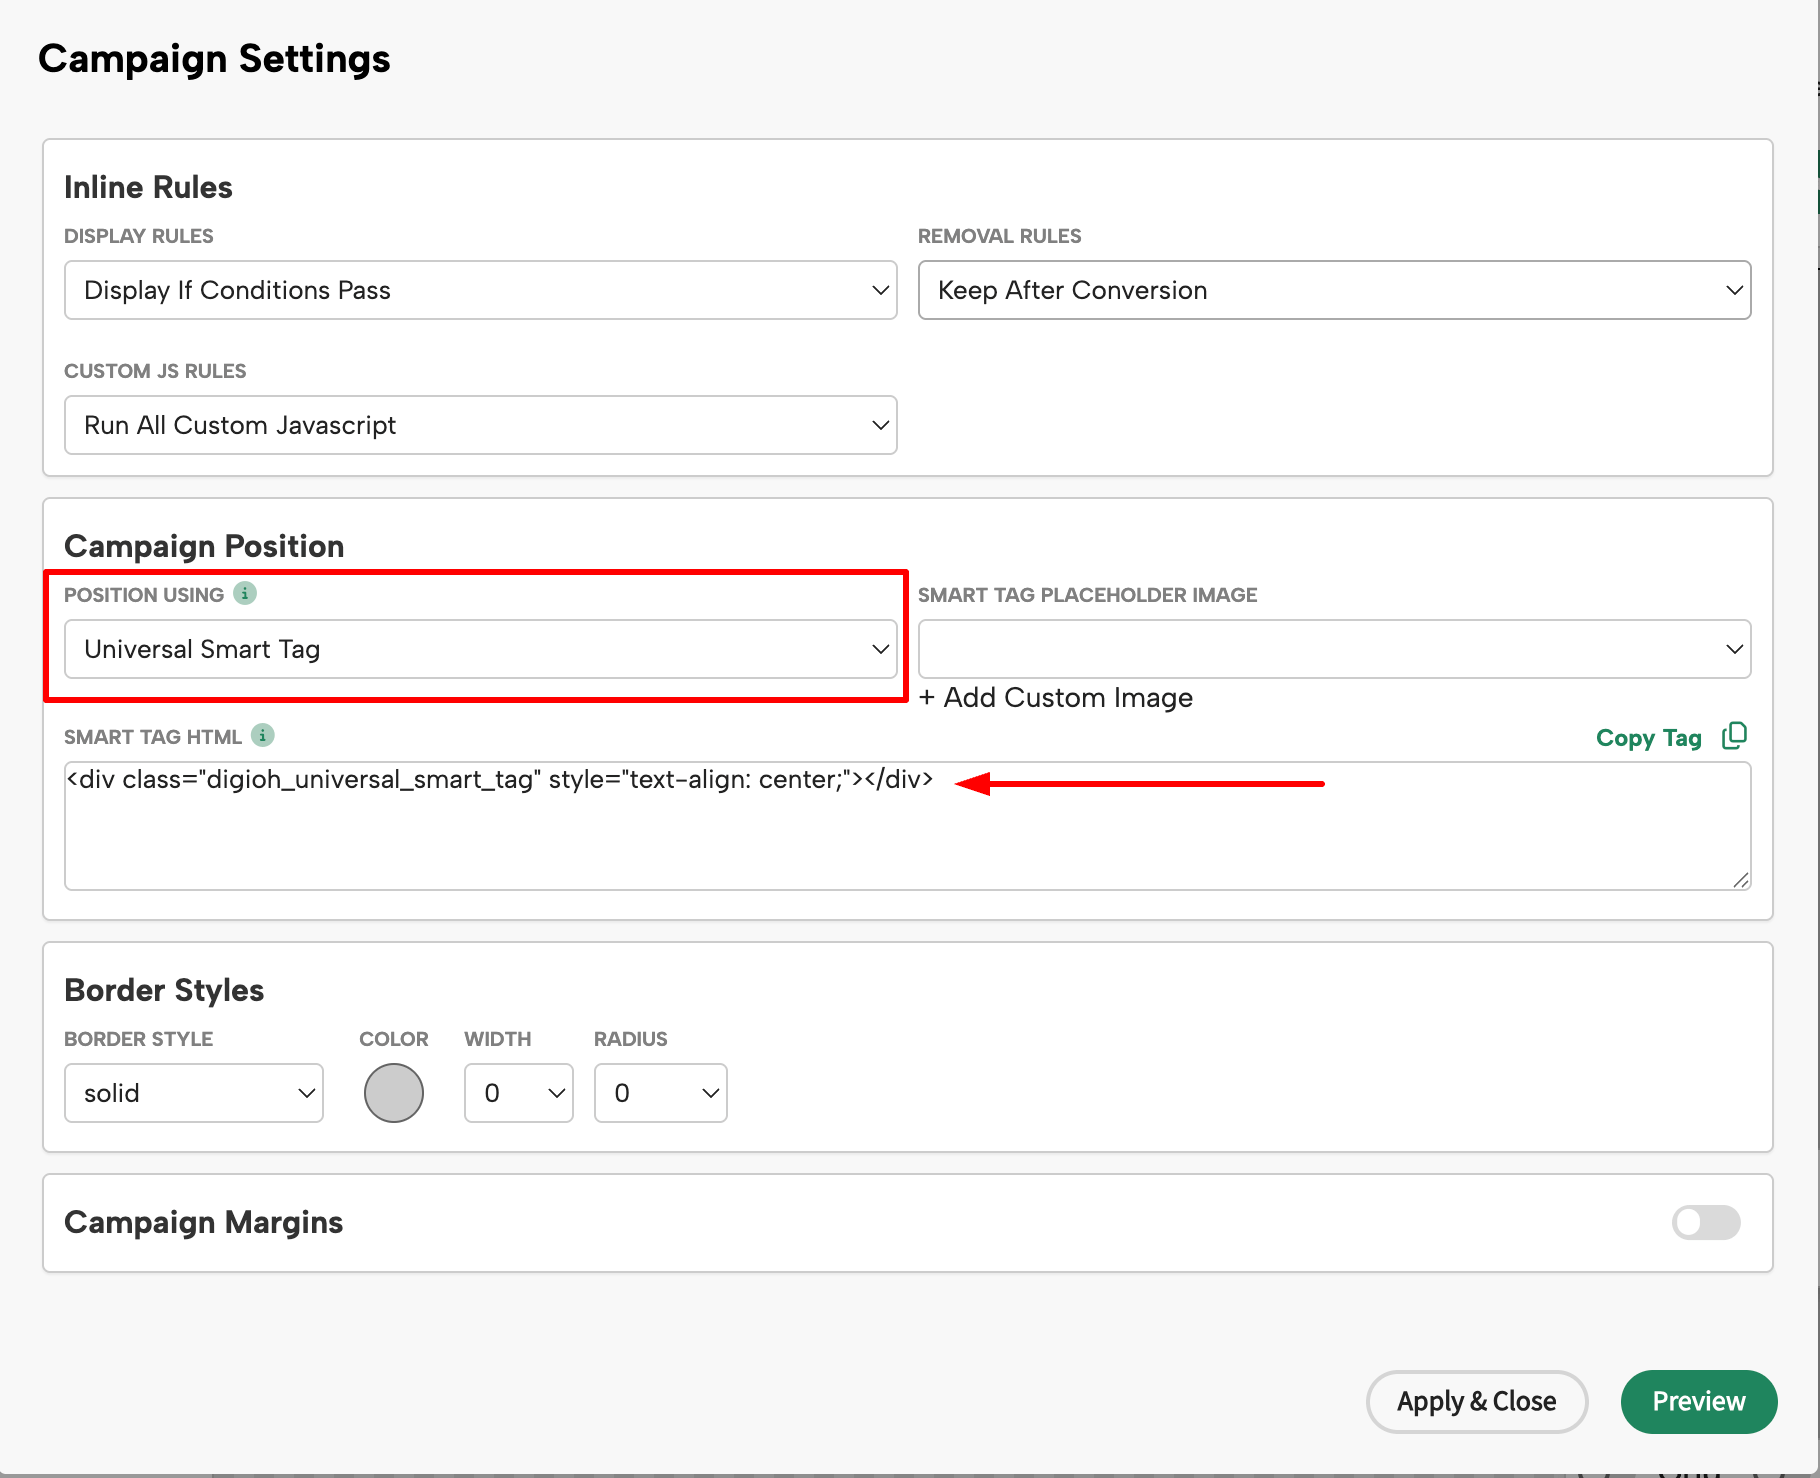Click the Add Custom Image link
Viewport: 1820px width, 1478px height.
point(1055,697)
